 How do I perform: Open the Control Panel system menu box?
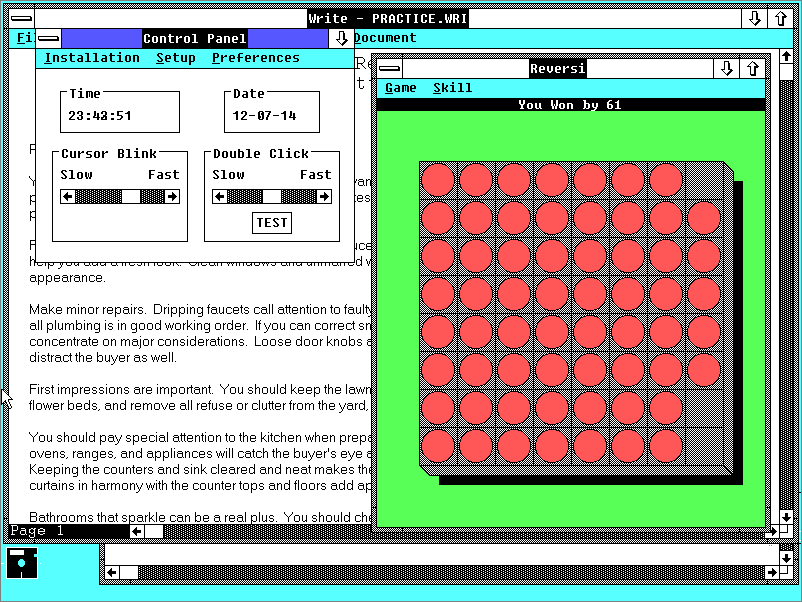click(x=49, y=38)
